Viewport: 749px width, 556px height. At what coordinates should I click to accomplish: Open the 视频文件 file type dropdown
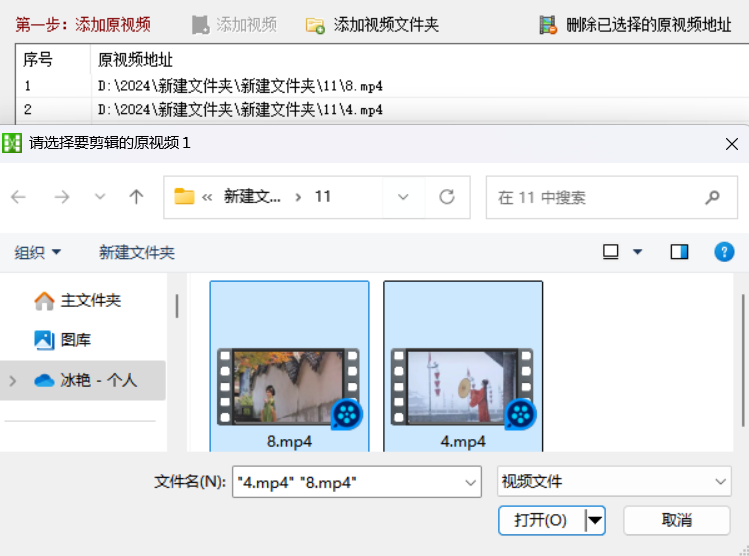(614, 481)
